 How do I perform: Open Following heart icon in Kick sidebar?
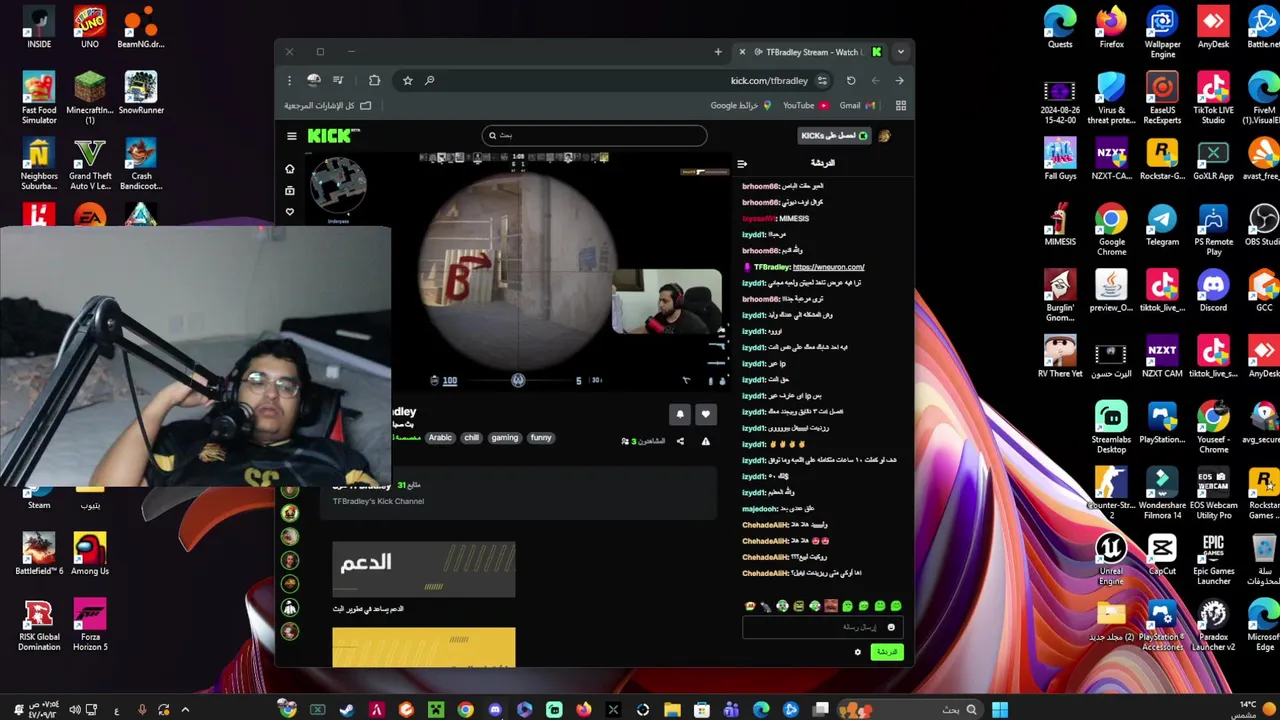(290, 212)
